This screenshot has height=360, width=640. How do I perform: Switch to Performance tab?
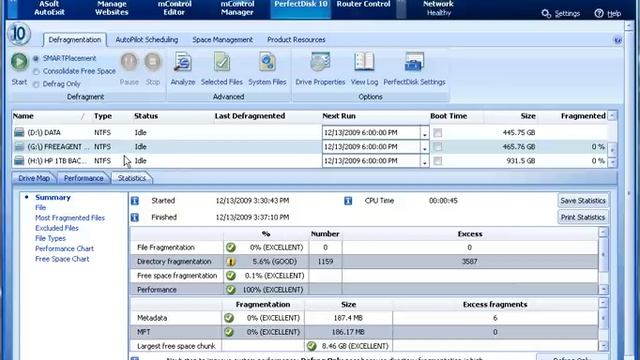pos(83,178)
